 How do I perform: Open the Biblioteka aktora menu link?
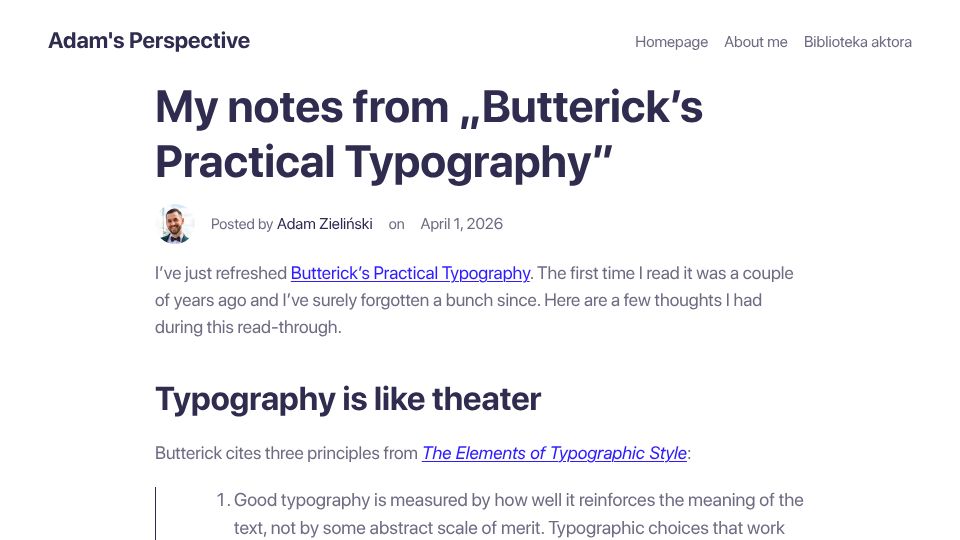857,42
